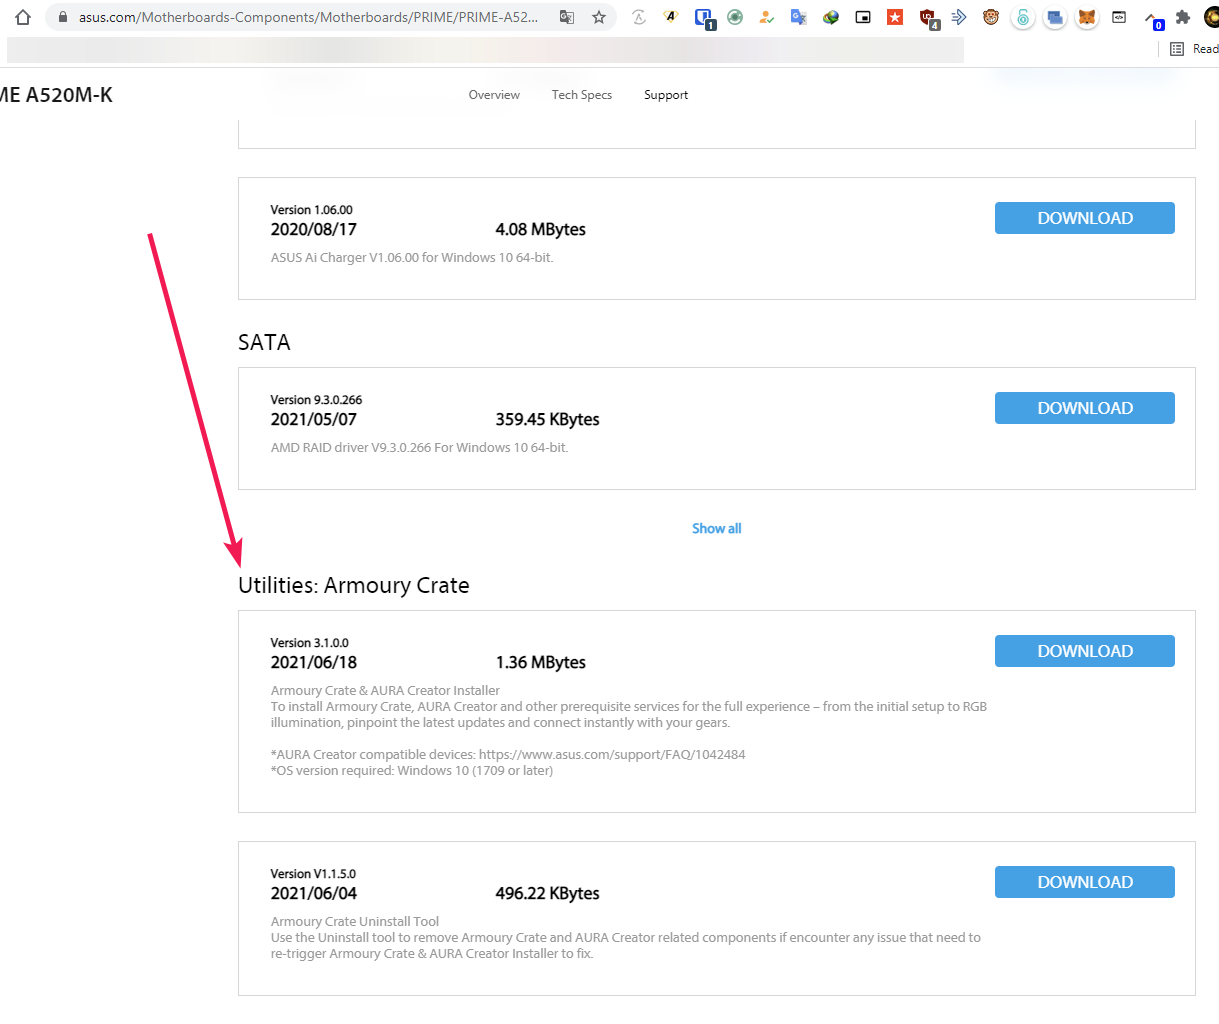The height and width of the screenshot is (1024, 1219).
Task: Click the 359.45 KBytes file size
Action: (x=548, y=419)
